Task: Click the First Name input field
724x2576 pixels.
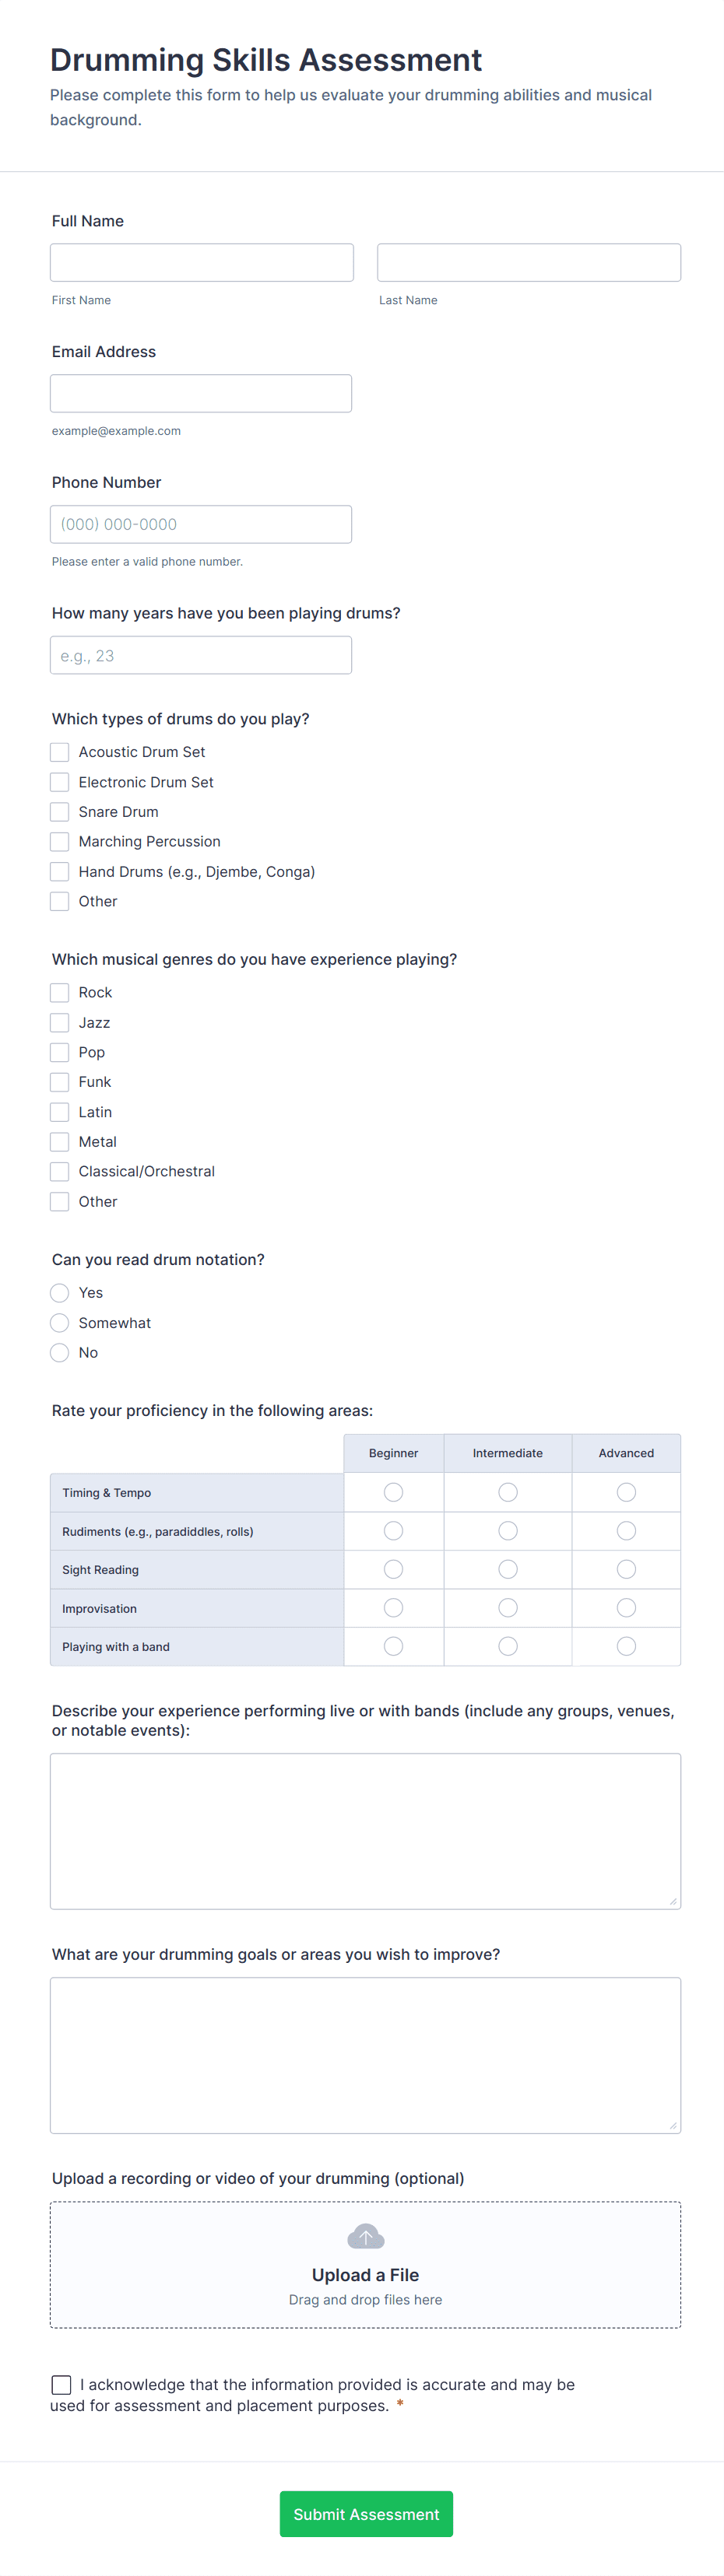Action: [x=201, y=262]
